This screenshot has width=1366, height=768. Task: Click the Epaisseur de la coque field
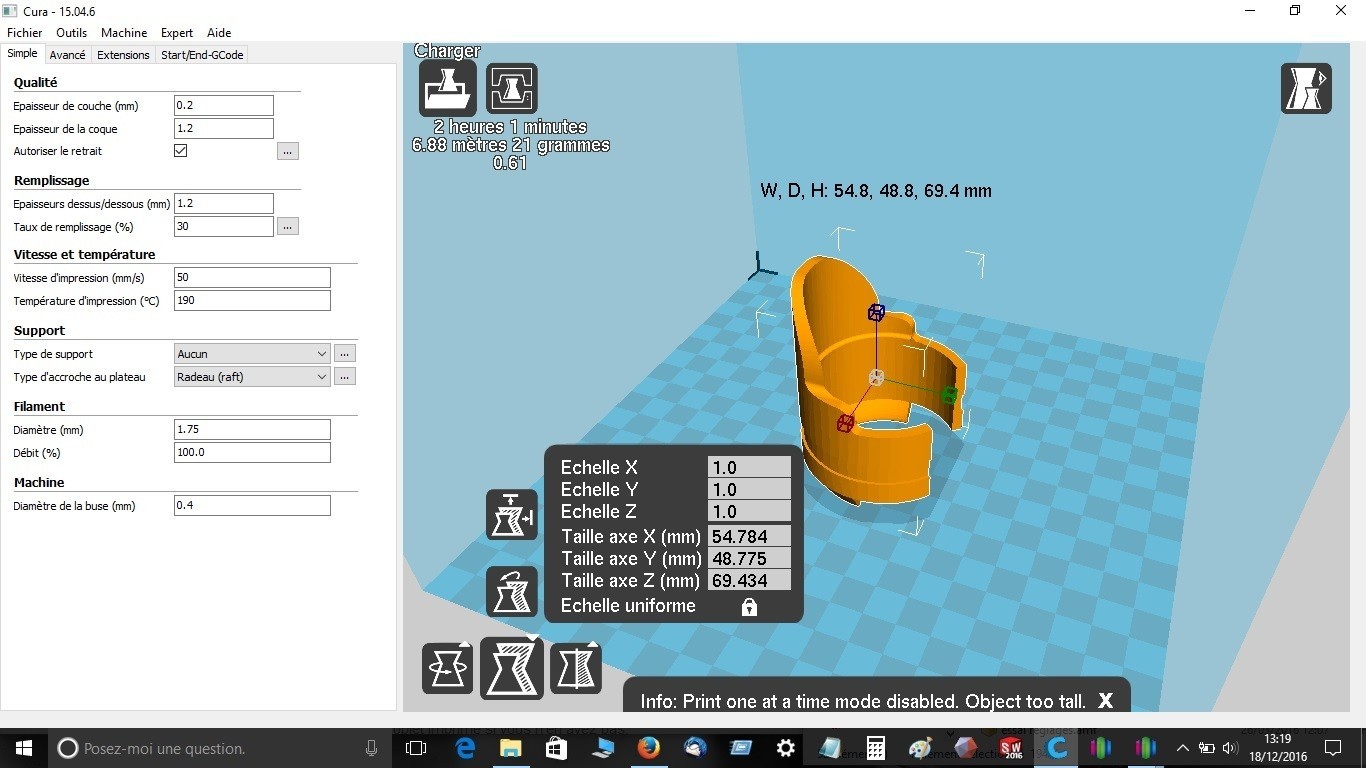click(x=224, y=129)
